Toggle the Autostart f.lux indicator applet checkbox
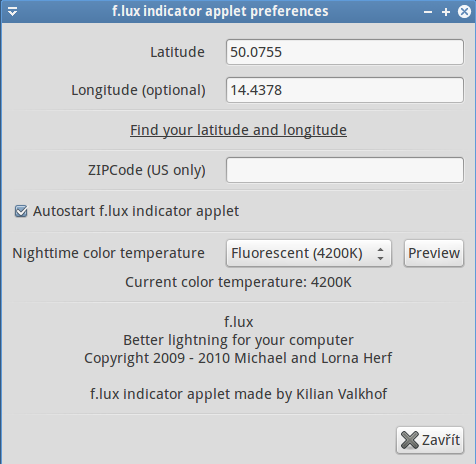476x464 pixels. [21, 211]
